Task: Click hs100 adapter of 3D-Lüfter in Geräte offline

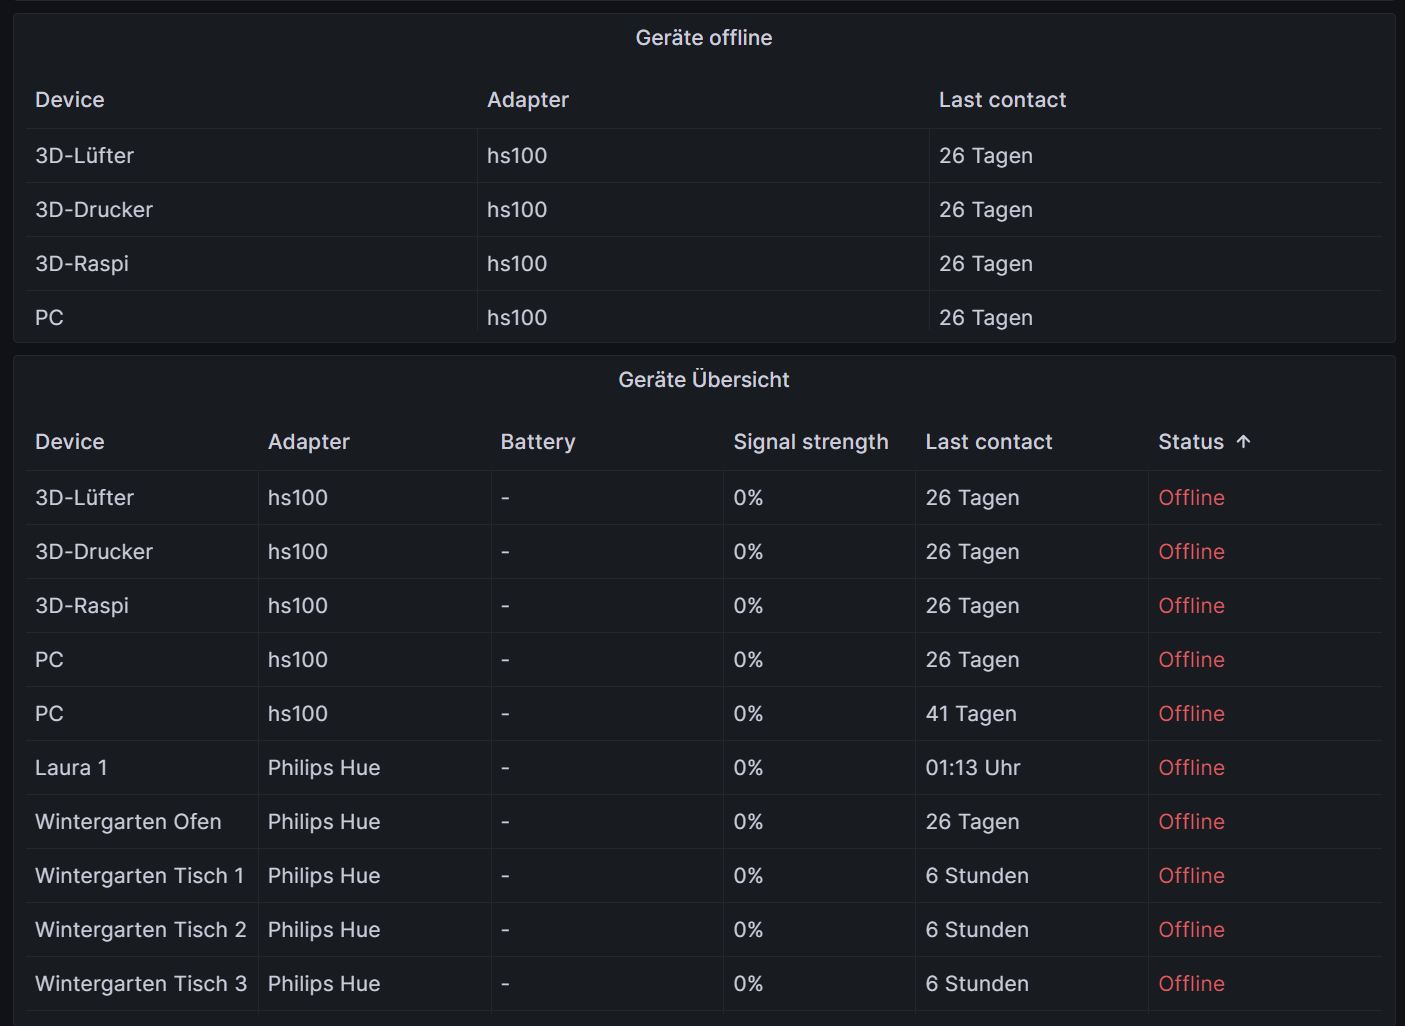Action: 517,156
